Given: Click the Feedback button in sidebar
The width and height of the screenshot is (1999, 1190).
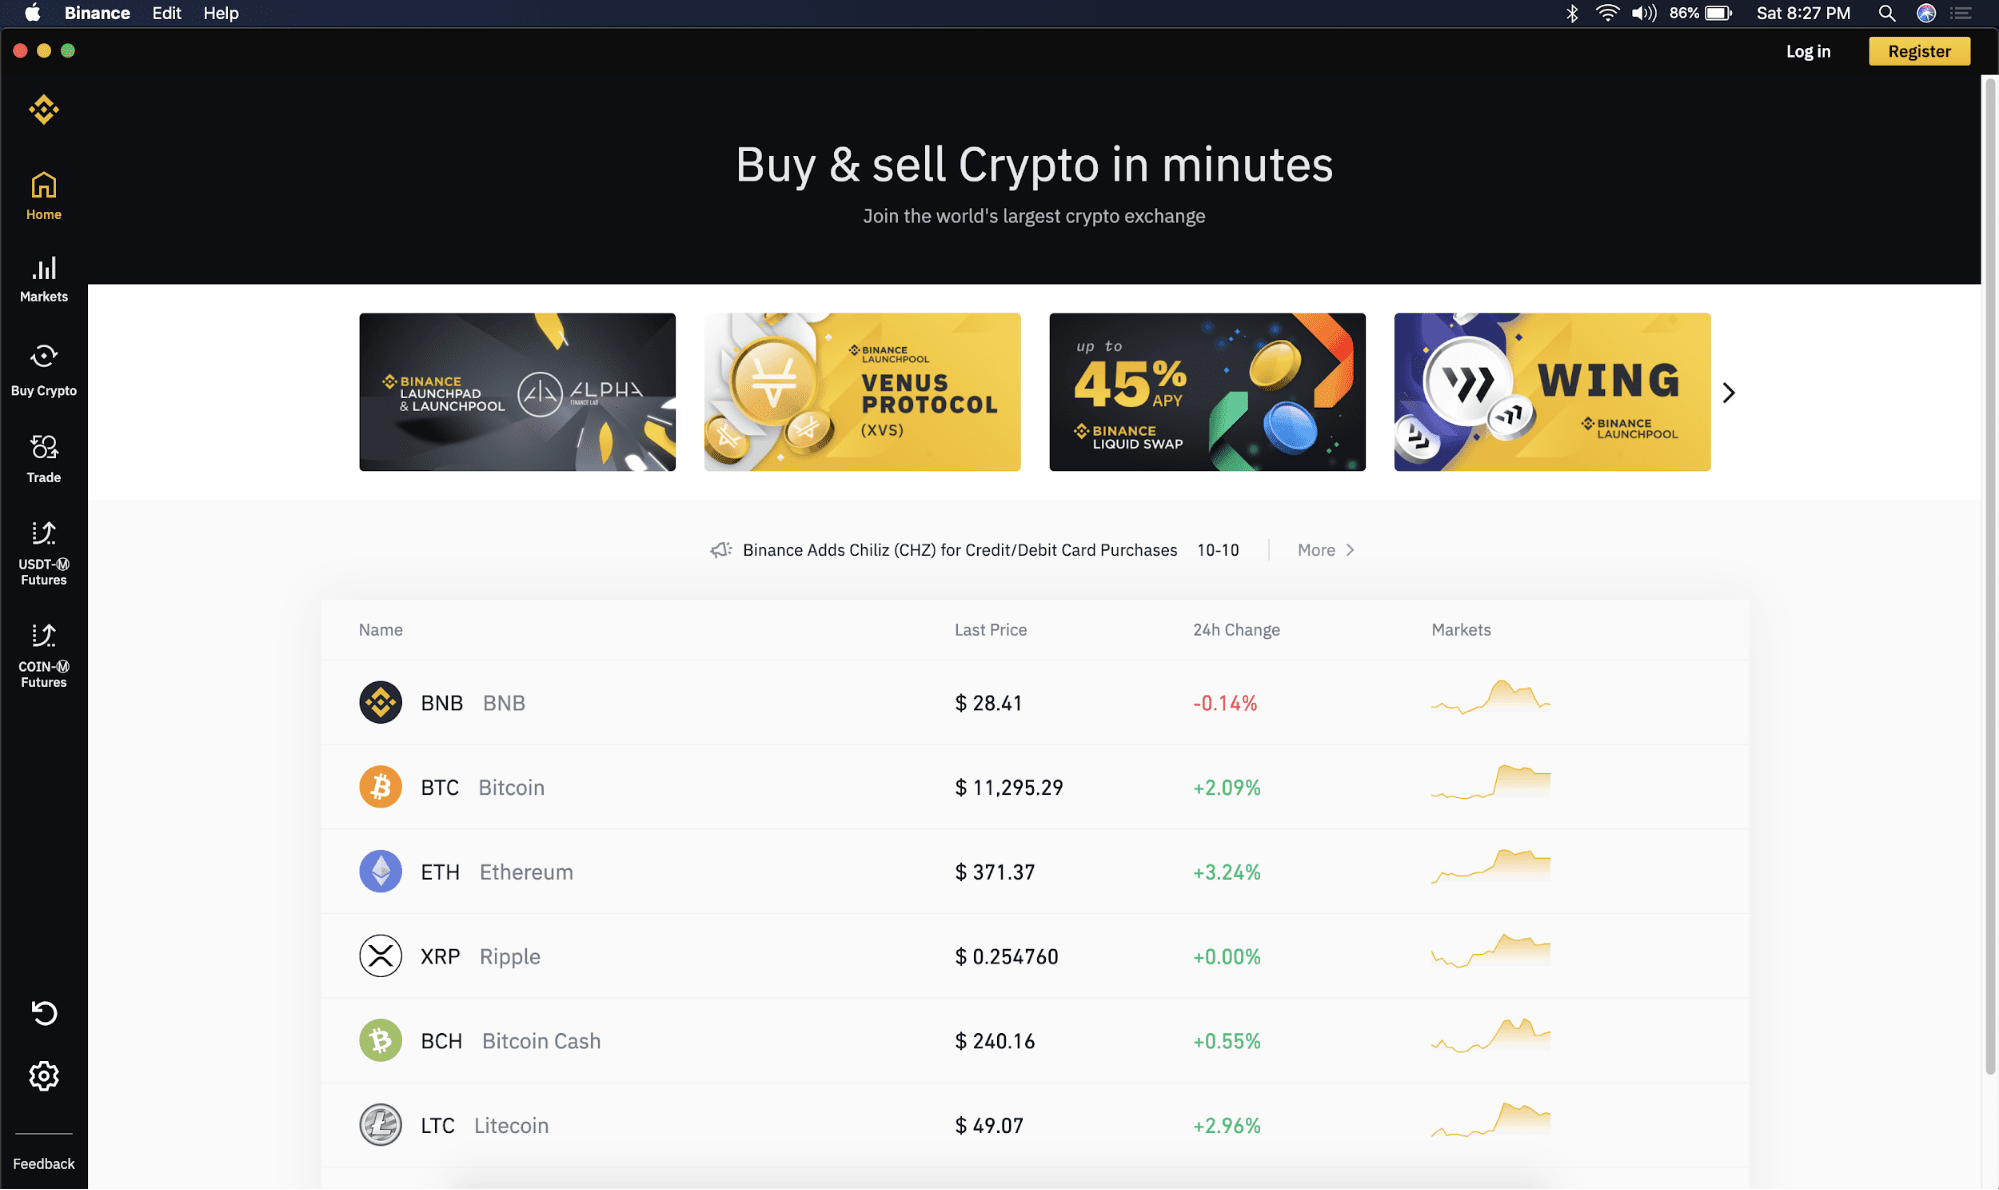Looking at the screenshot, I should point(44,1164).
